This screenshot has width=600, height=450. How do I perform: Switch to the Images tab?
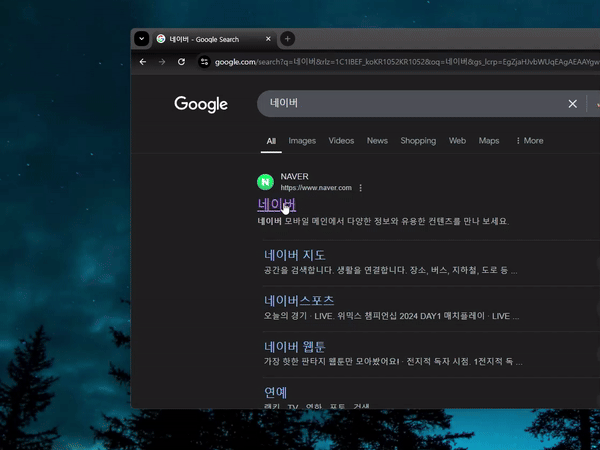[302, 141]
